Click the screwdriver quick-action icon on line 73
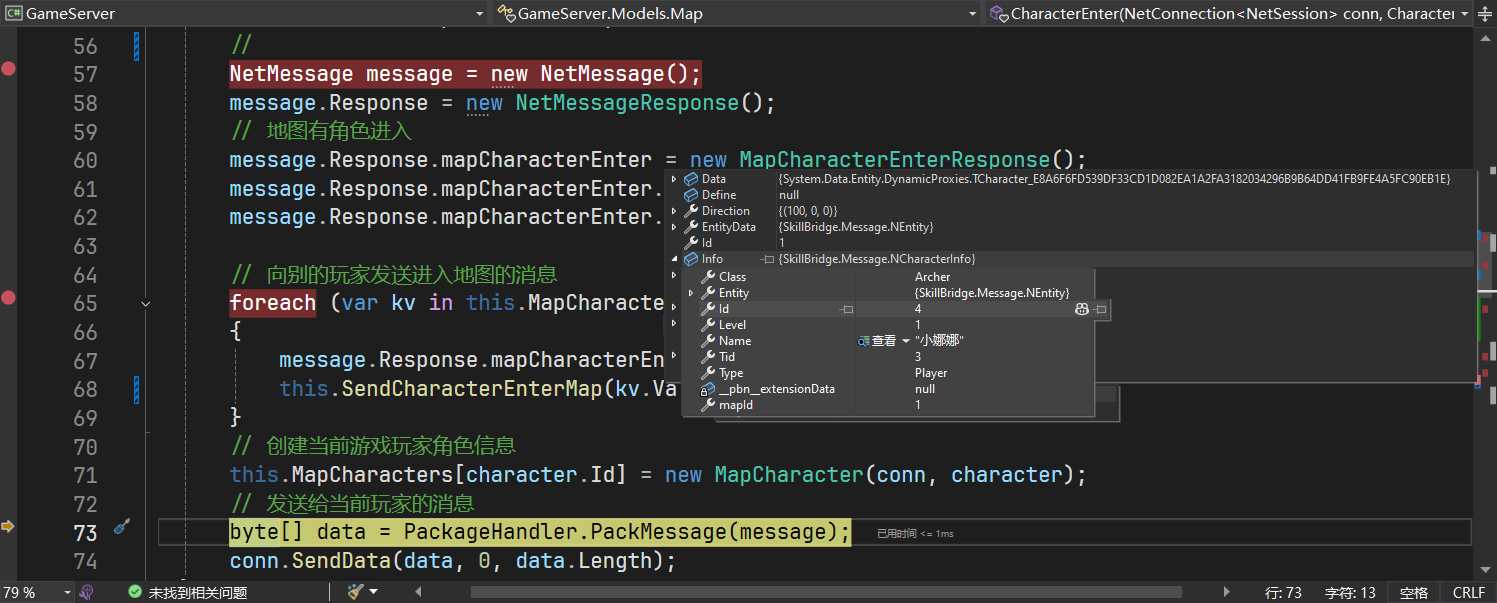 point(121,526)
